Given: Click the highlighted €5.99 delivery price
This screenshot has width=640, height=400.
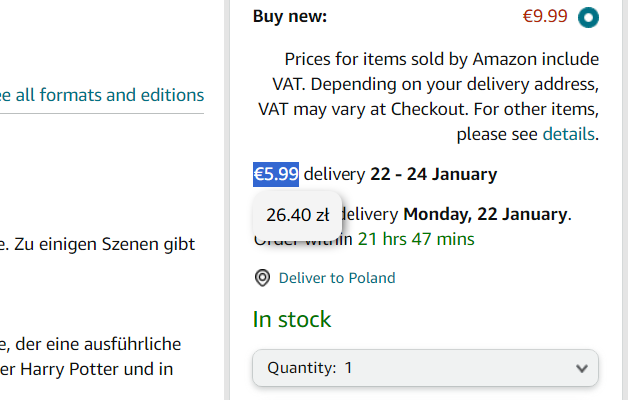Looking at the screenshot, I should point(276,174).
